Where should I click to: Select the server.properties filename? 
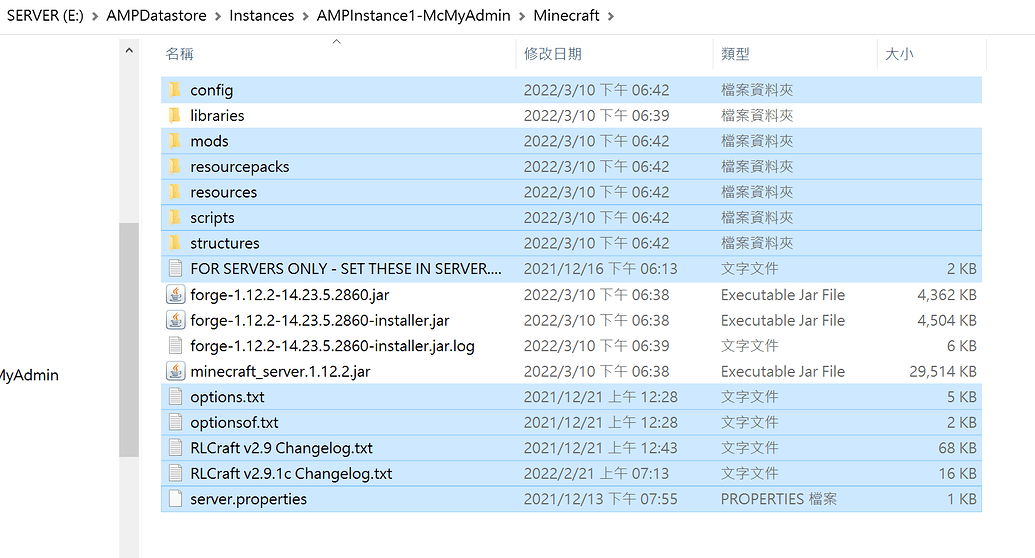pyautogui.click(x=248, y=499)
